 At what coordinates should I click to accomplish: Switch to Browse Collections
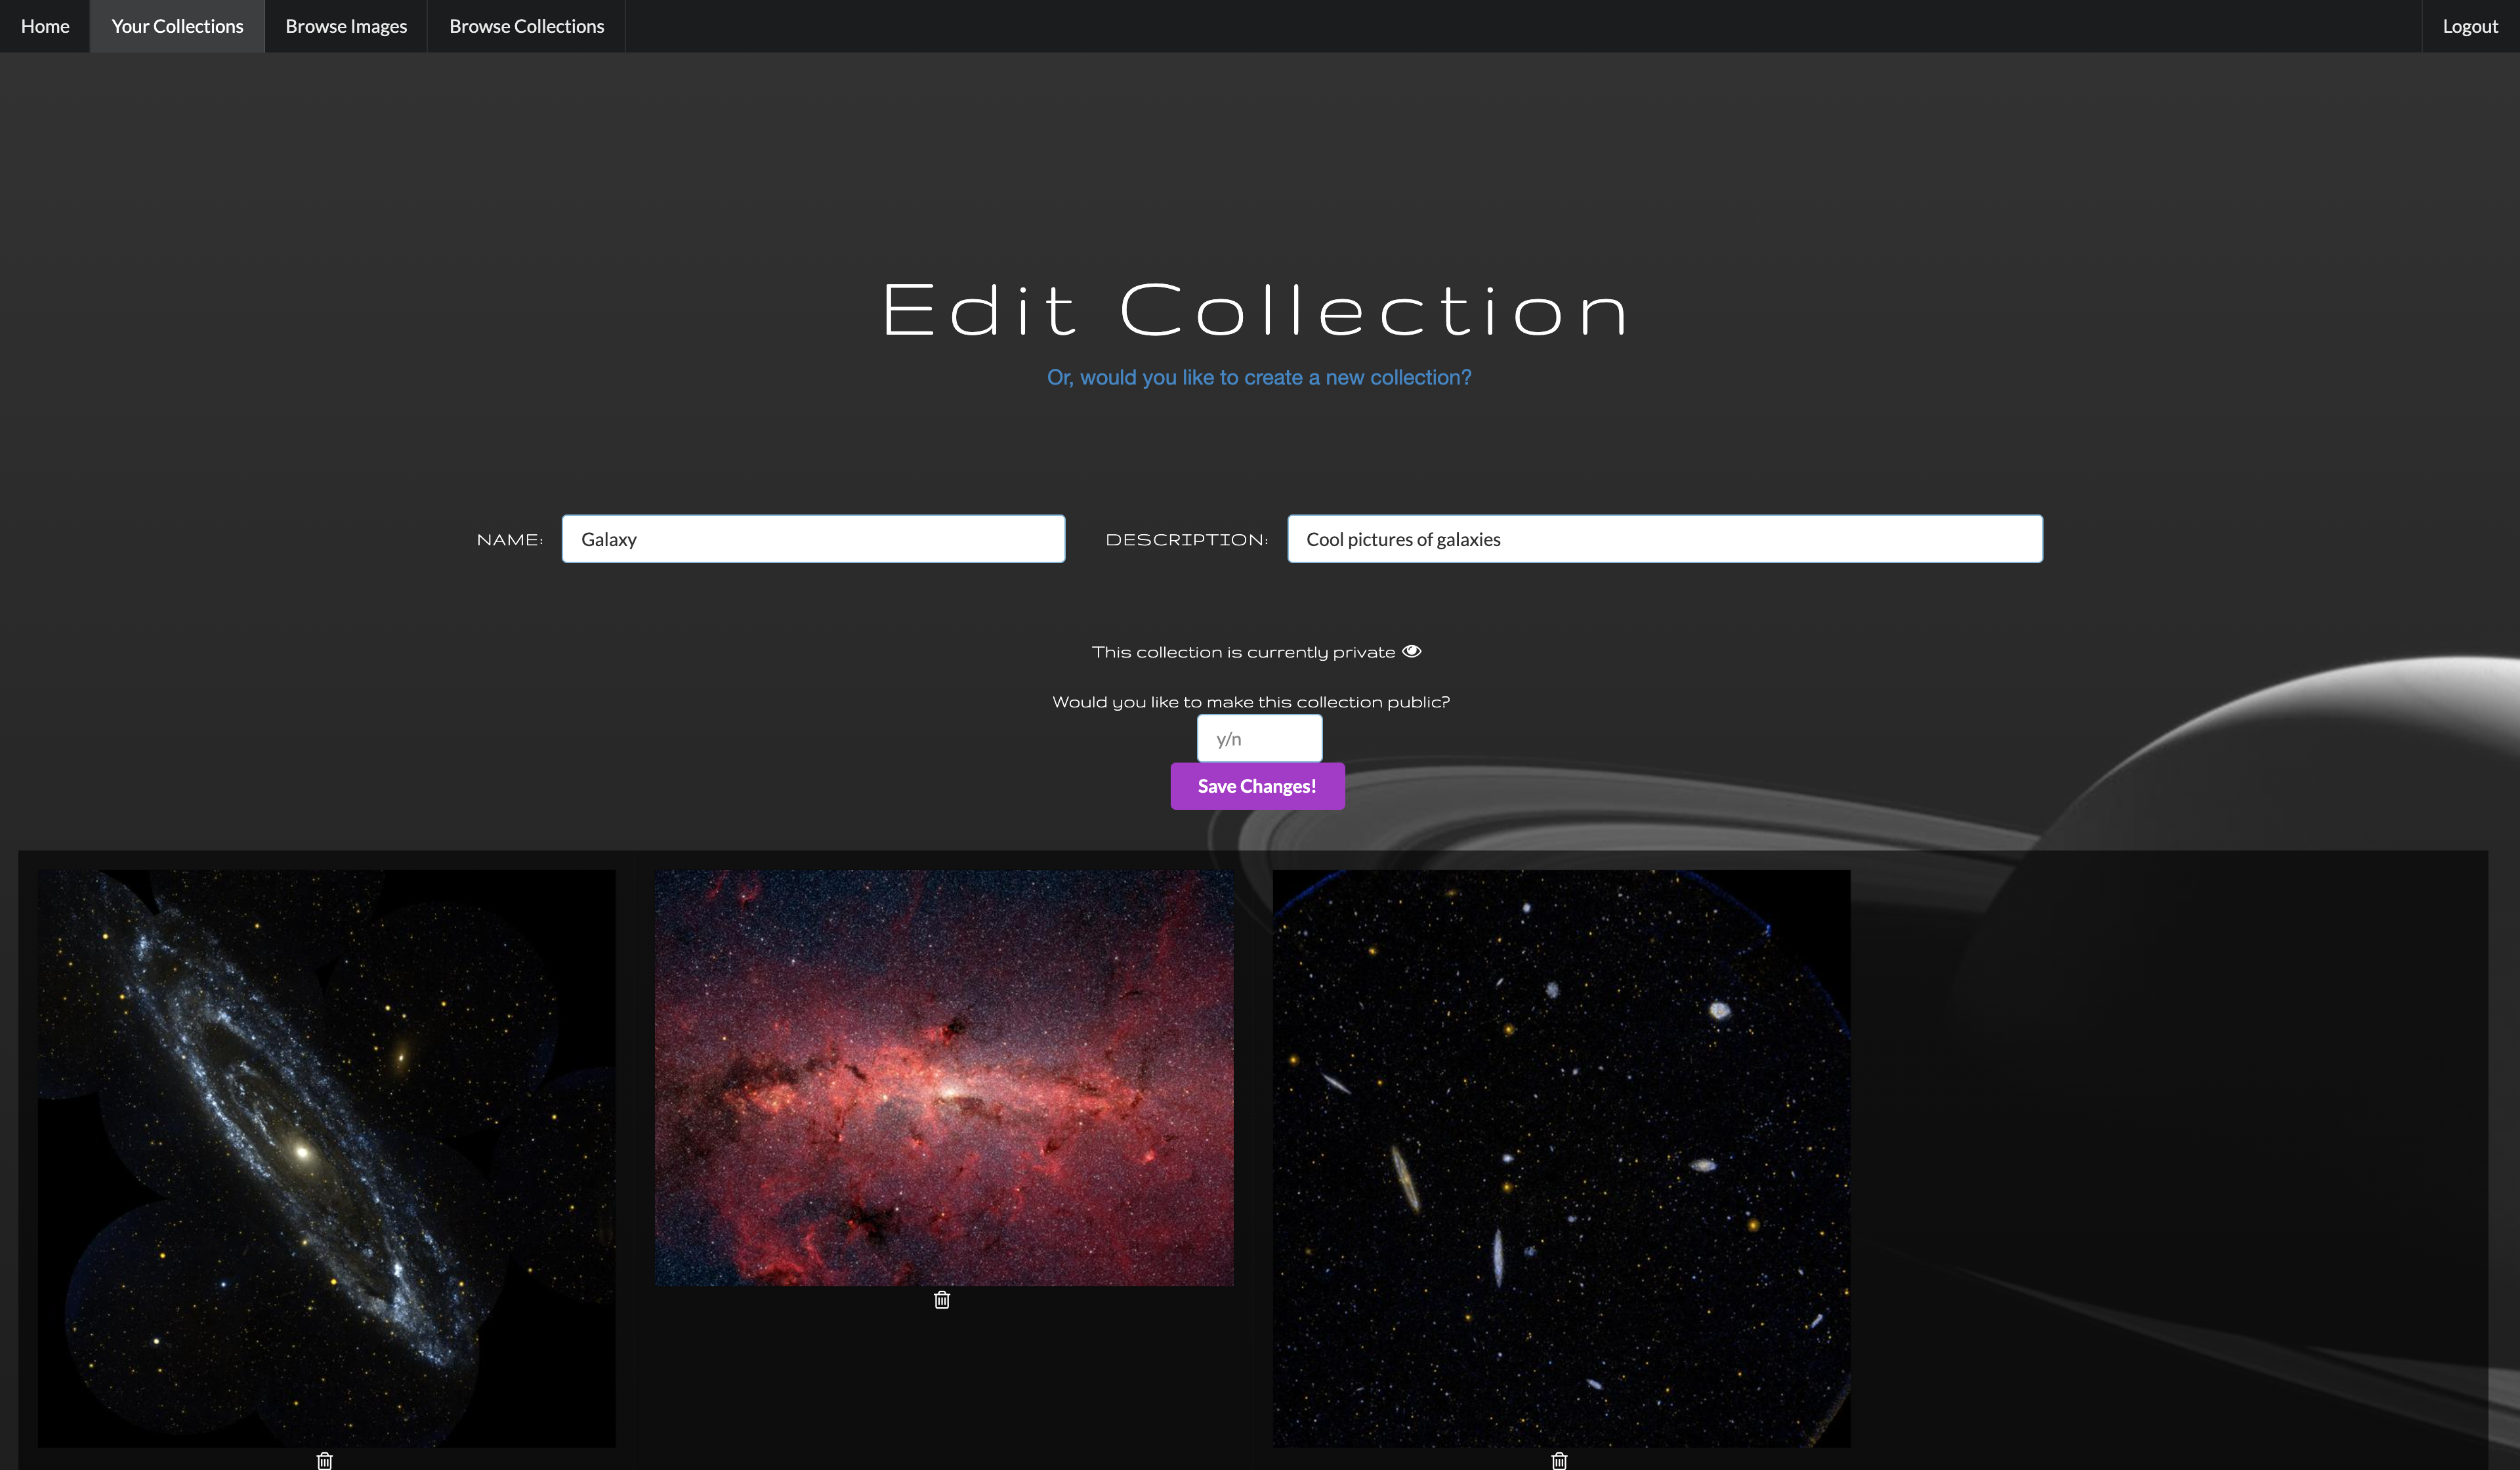[x=526, y=26]
